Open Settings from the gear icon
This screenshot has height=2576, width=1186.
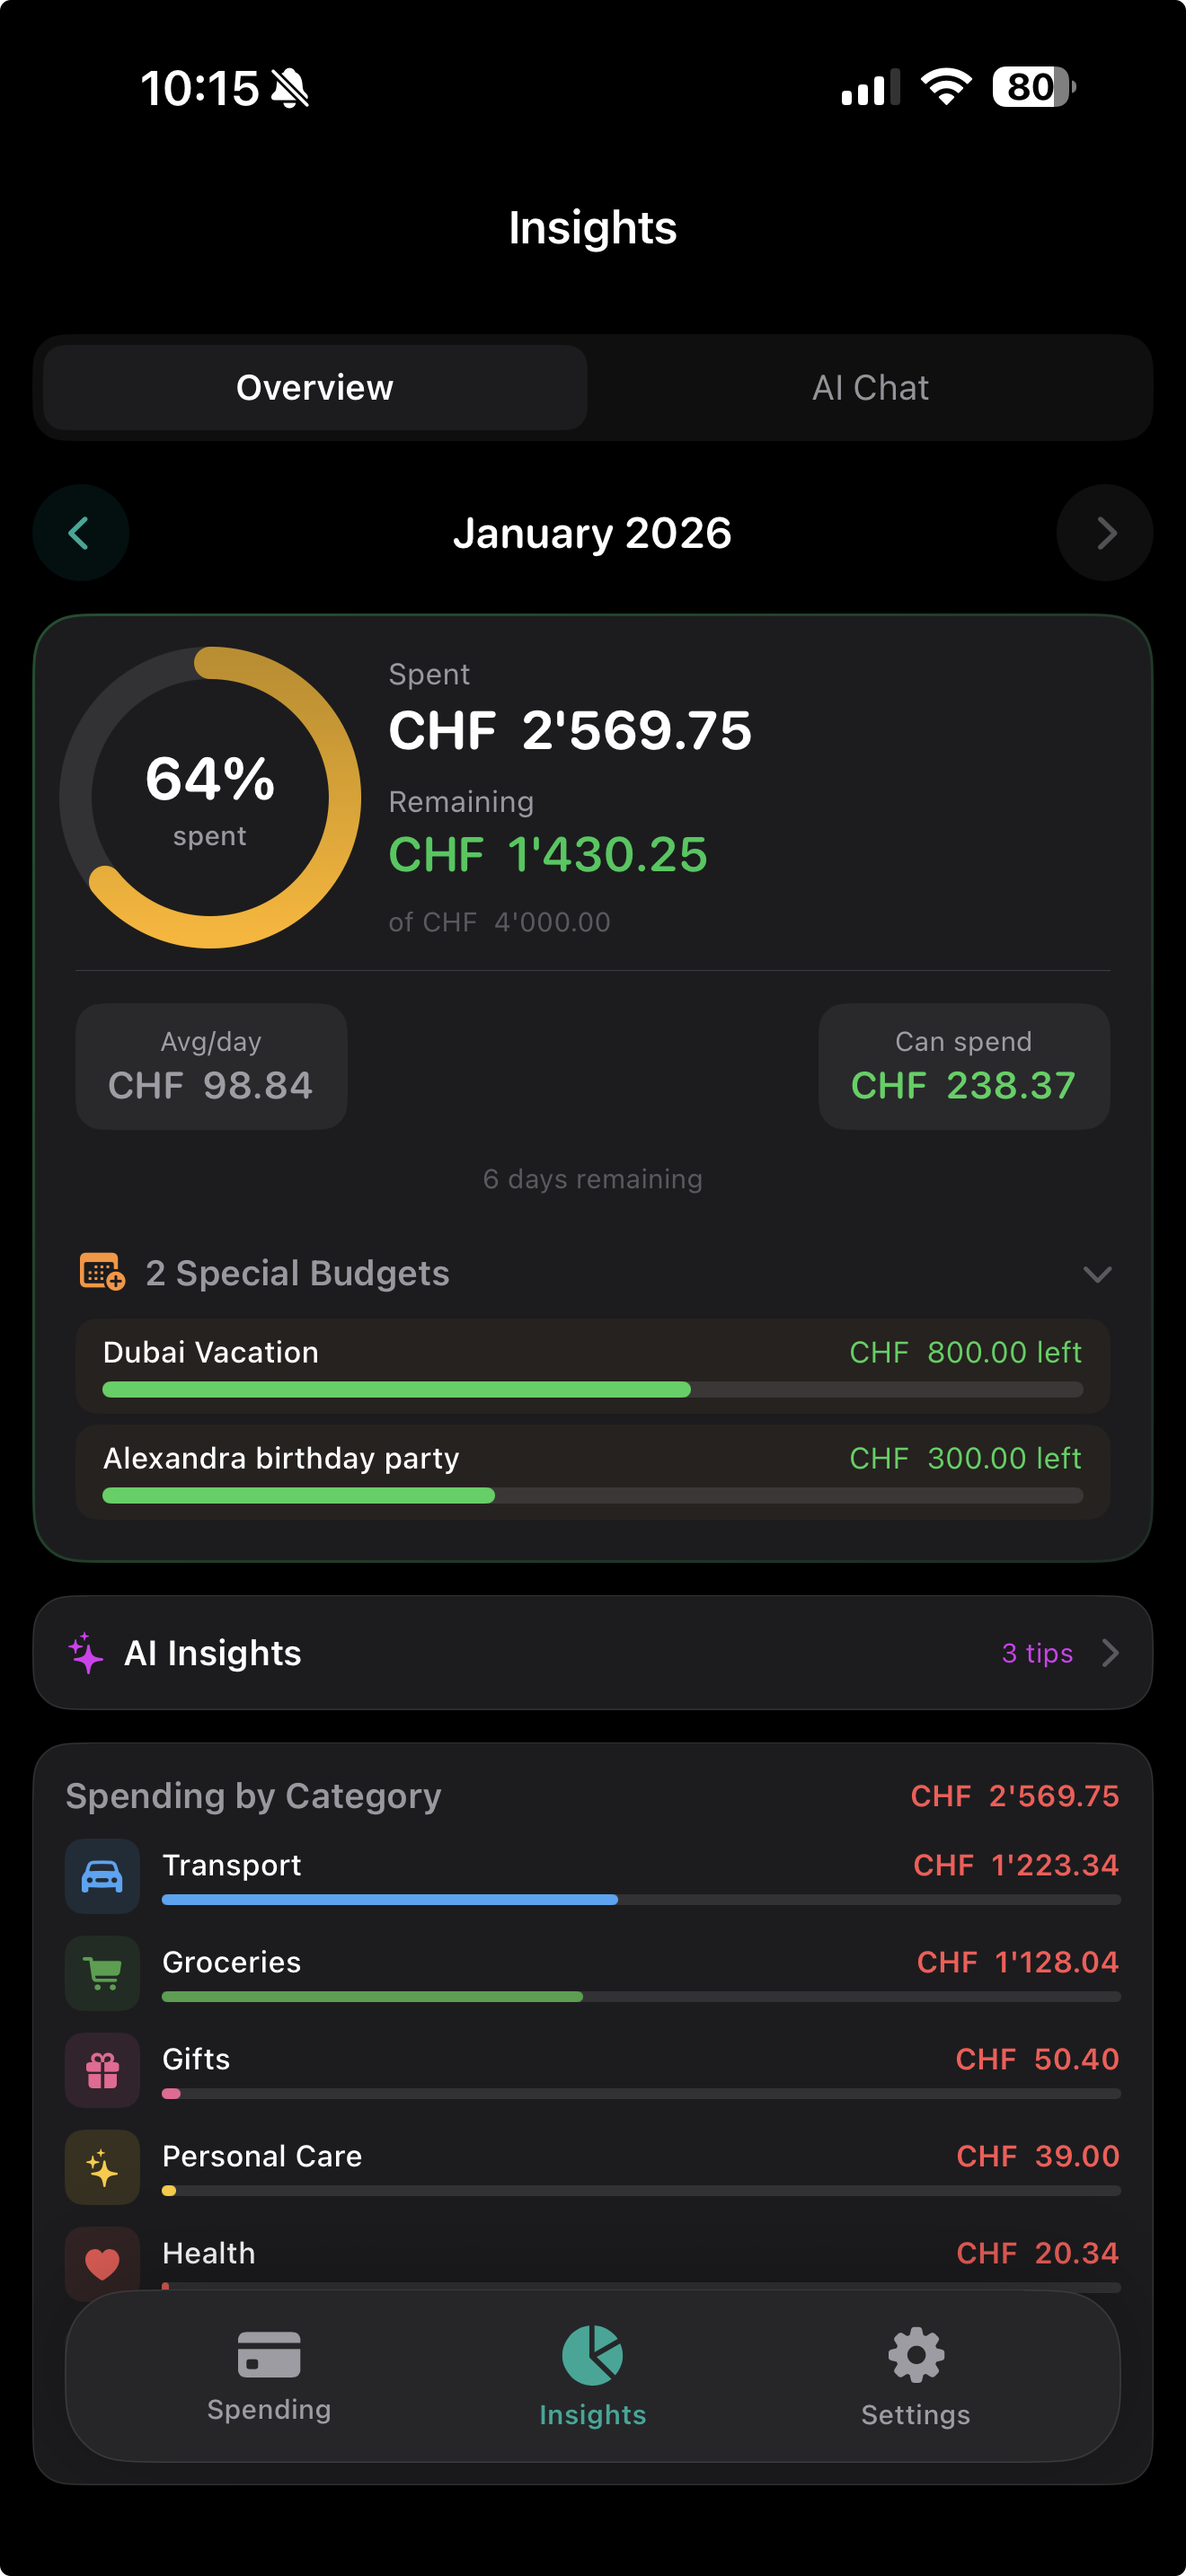[x=915, y=2356]
